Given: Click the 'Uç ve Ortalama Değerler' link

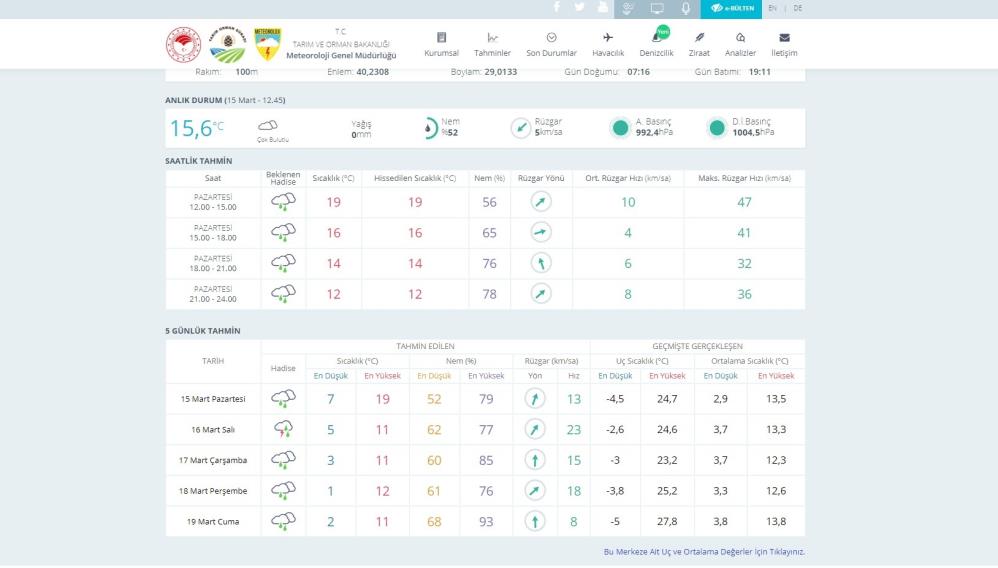Looking at the screenshot, I should pos(703,551).
